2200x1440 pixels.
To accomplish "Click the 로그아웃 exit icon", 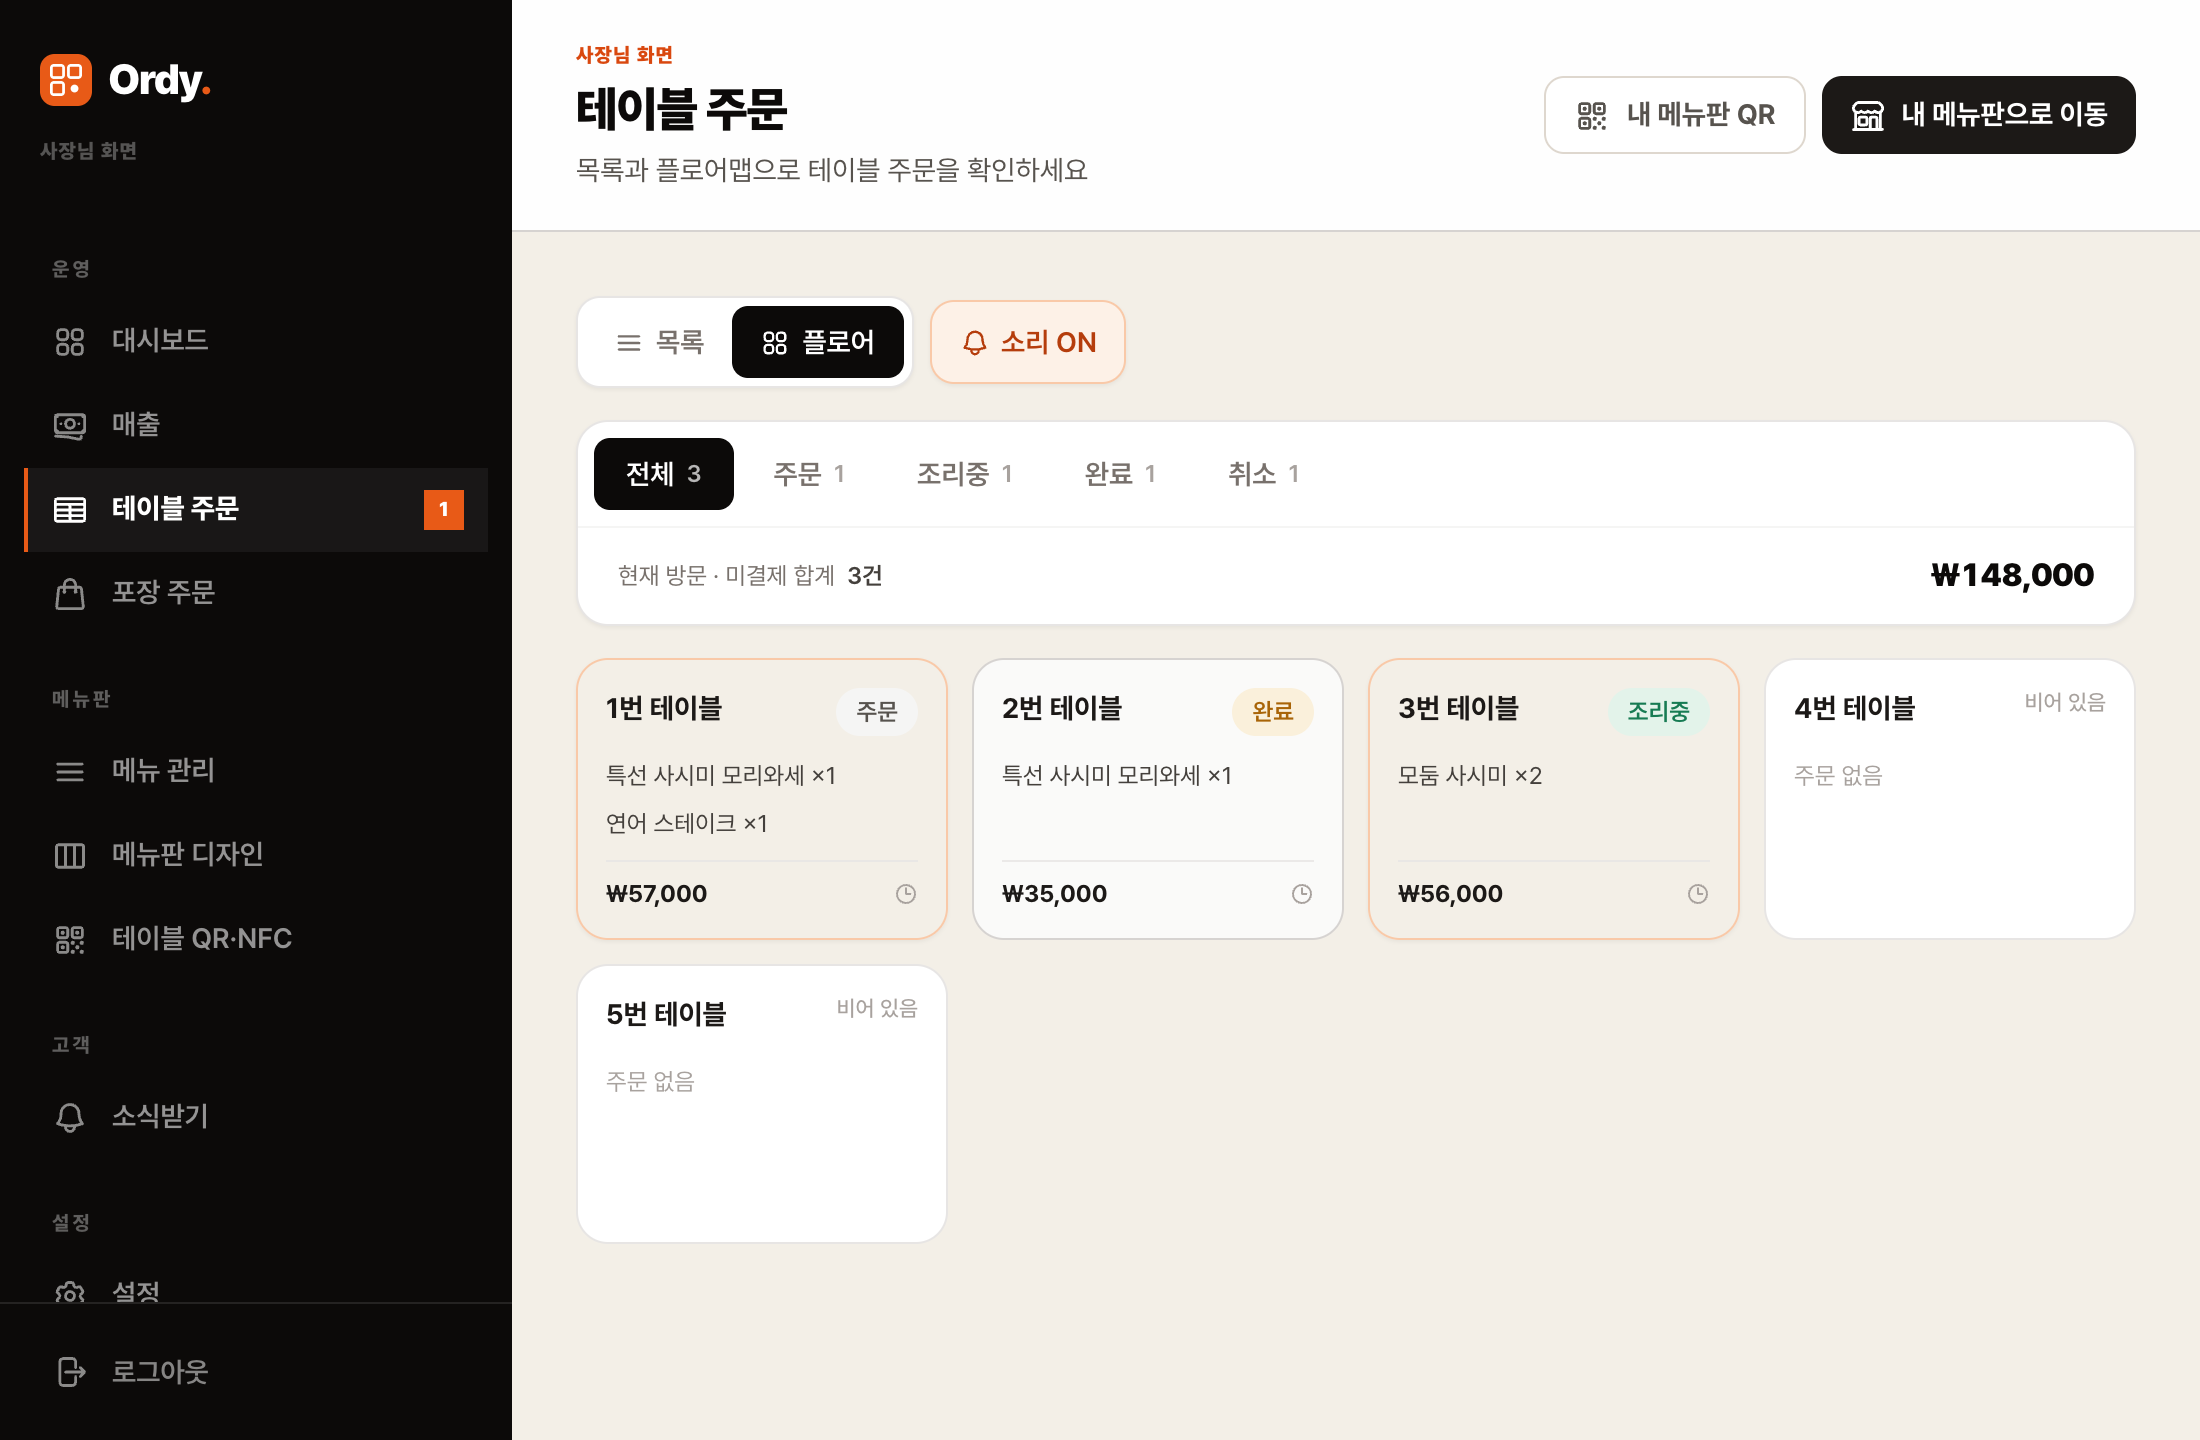I will tap(70, 1372).
